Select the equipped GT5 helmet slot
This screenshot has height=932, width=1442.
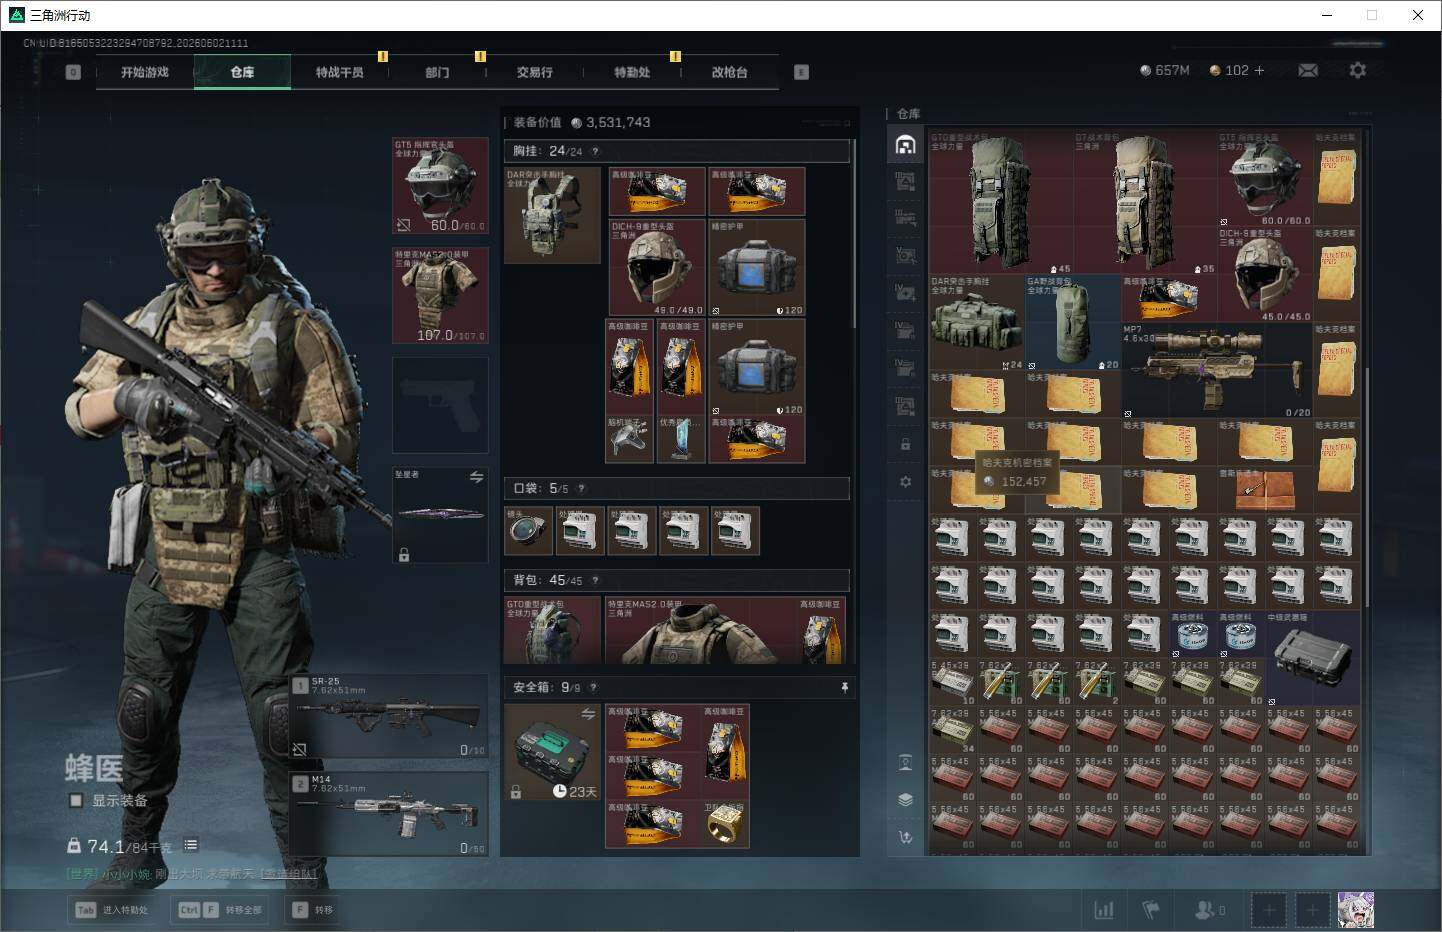point(440,186)
